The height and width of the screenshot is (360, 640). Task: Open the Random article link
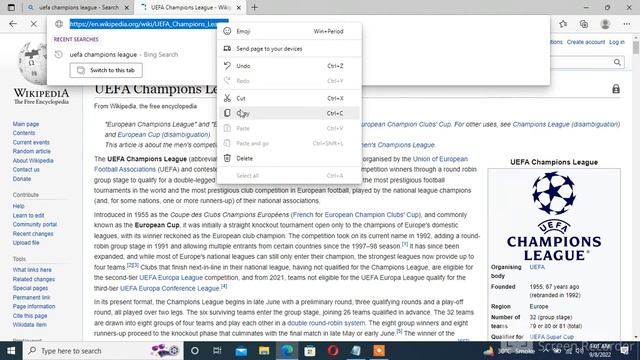[x=31, y=151]
